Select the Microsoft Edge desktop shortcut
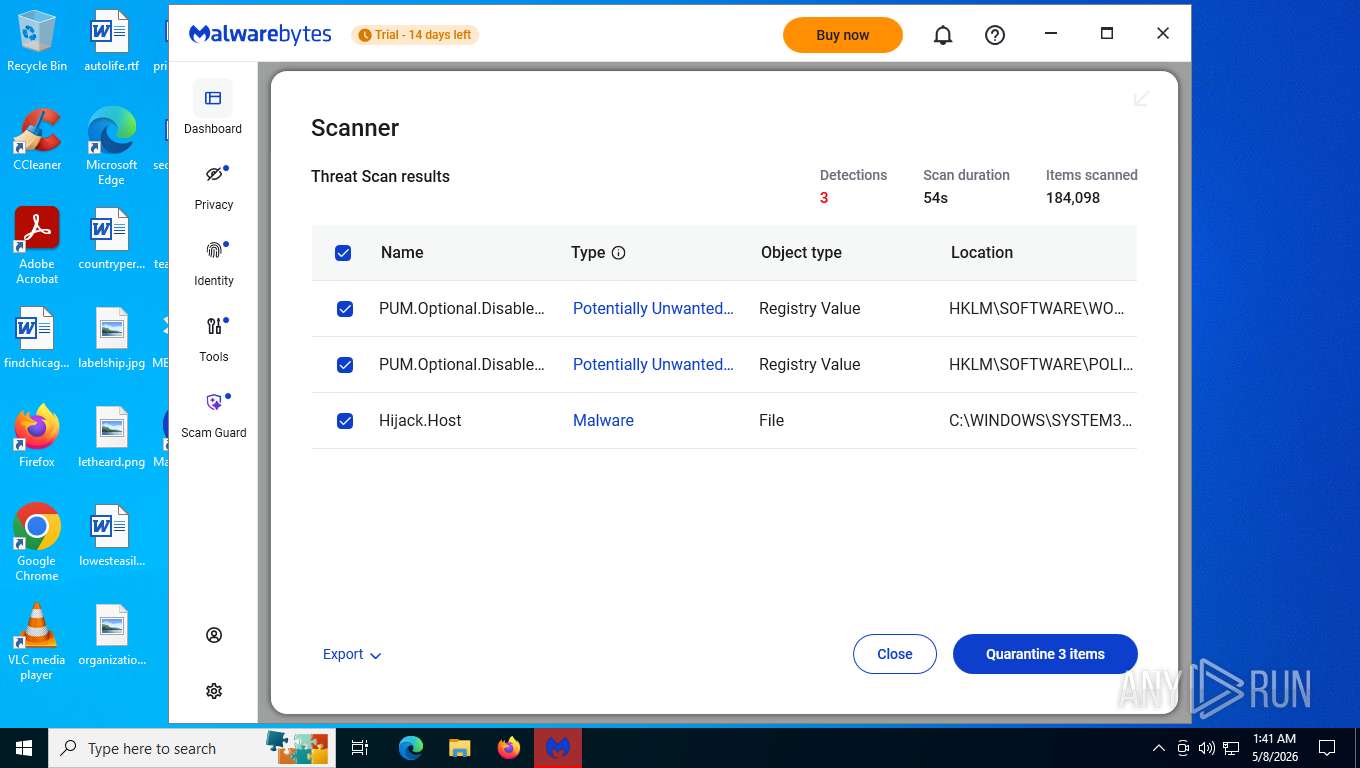The image size is (1360, 768). click(111, 147)
